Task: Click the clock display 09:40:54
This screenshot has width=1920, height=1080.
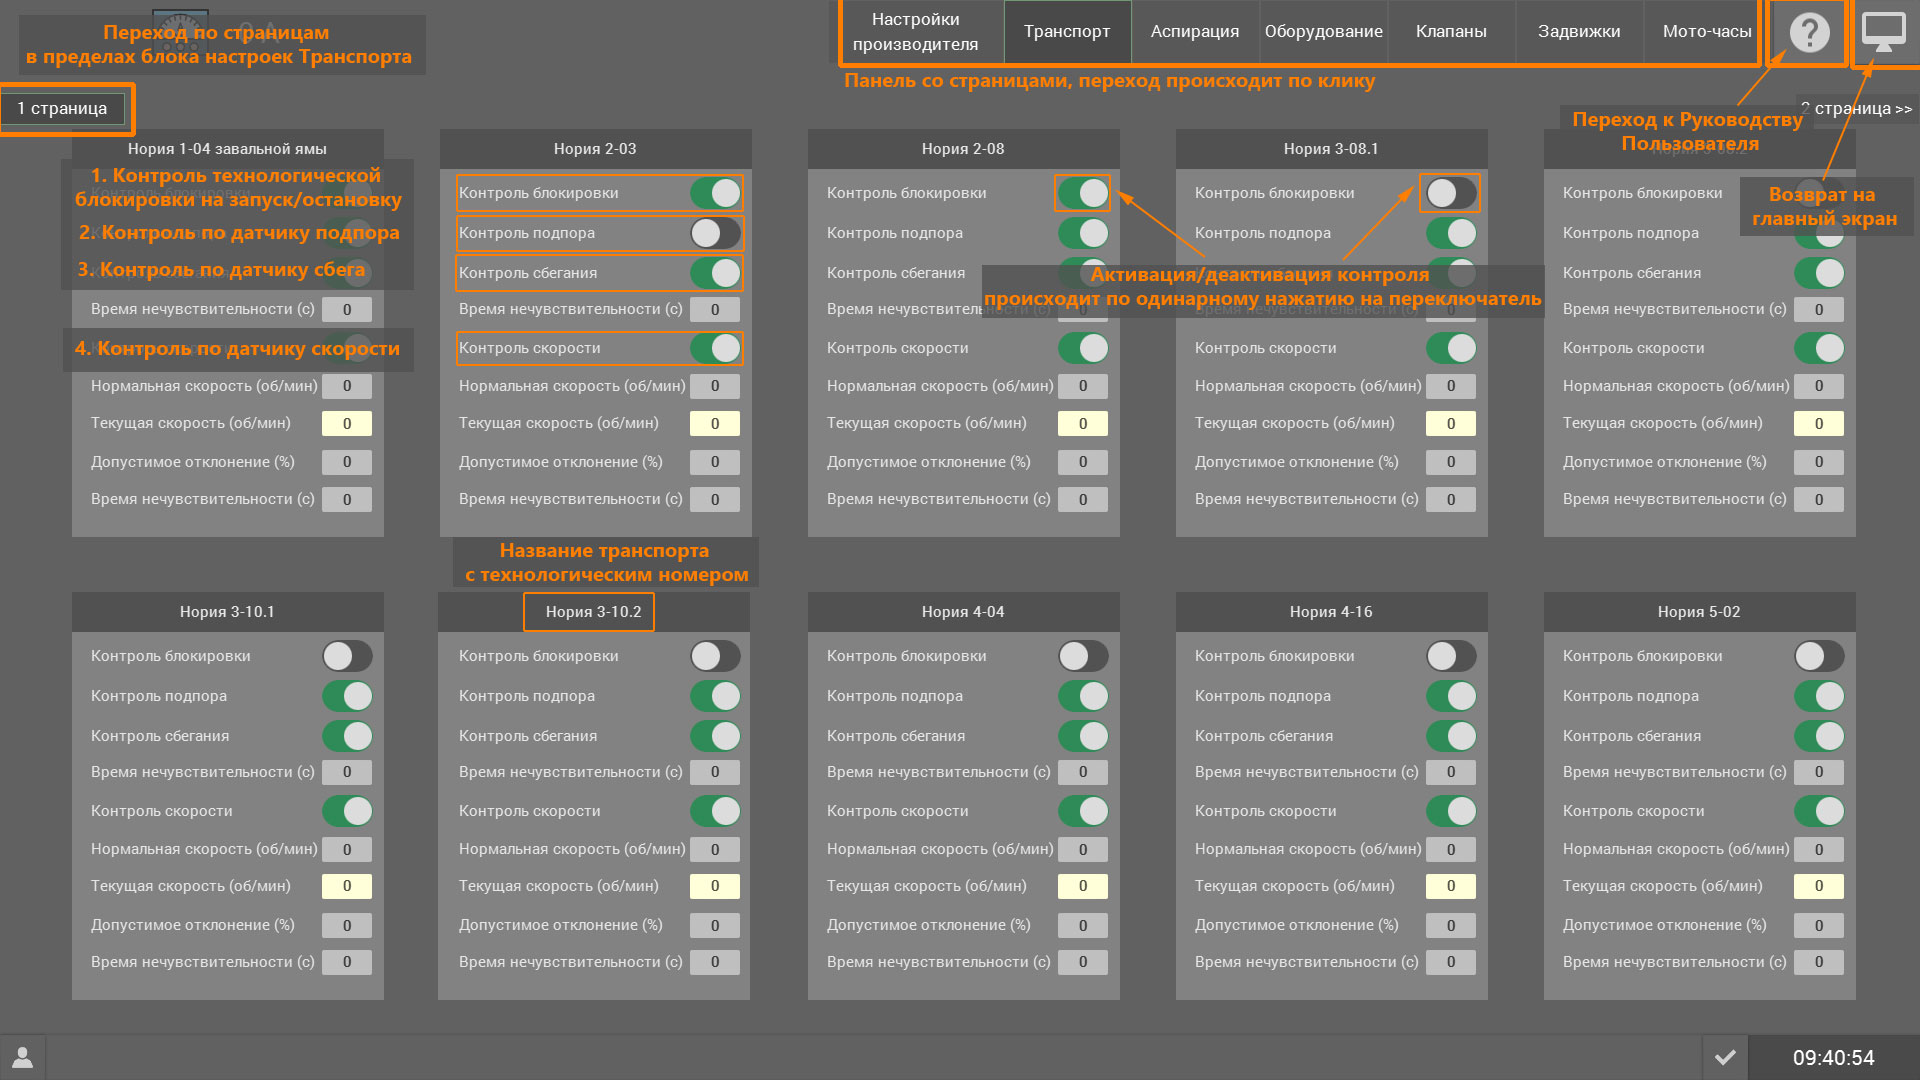Action: (x=1833, y=1057)
